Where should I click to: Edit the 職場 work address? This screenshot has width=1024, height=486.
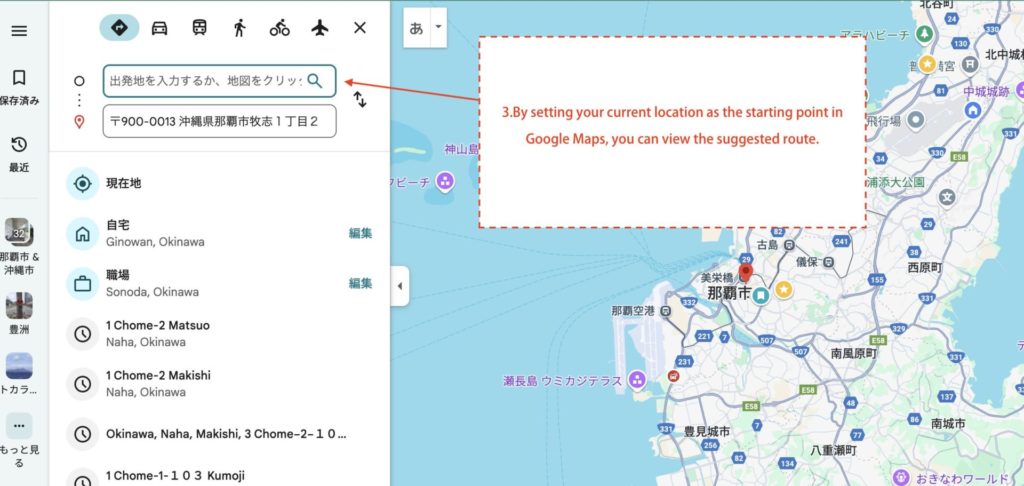click(360, 283)
